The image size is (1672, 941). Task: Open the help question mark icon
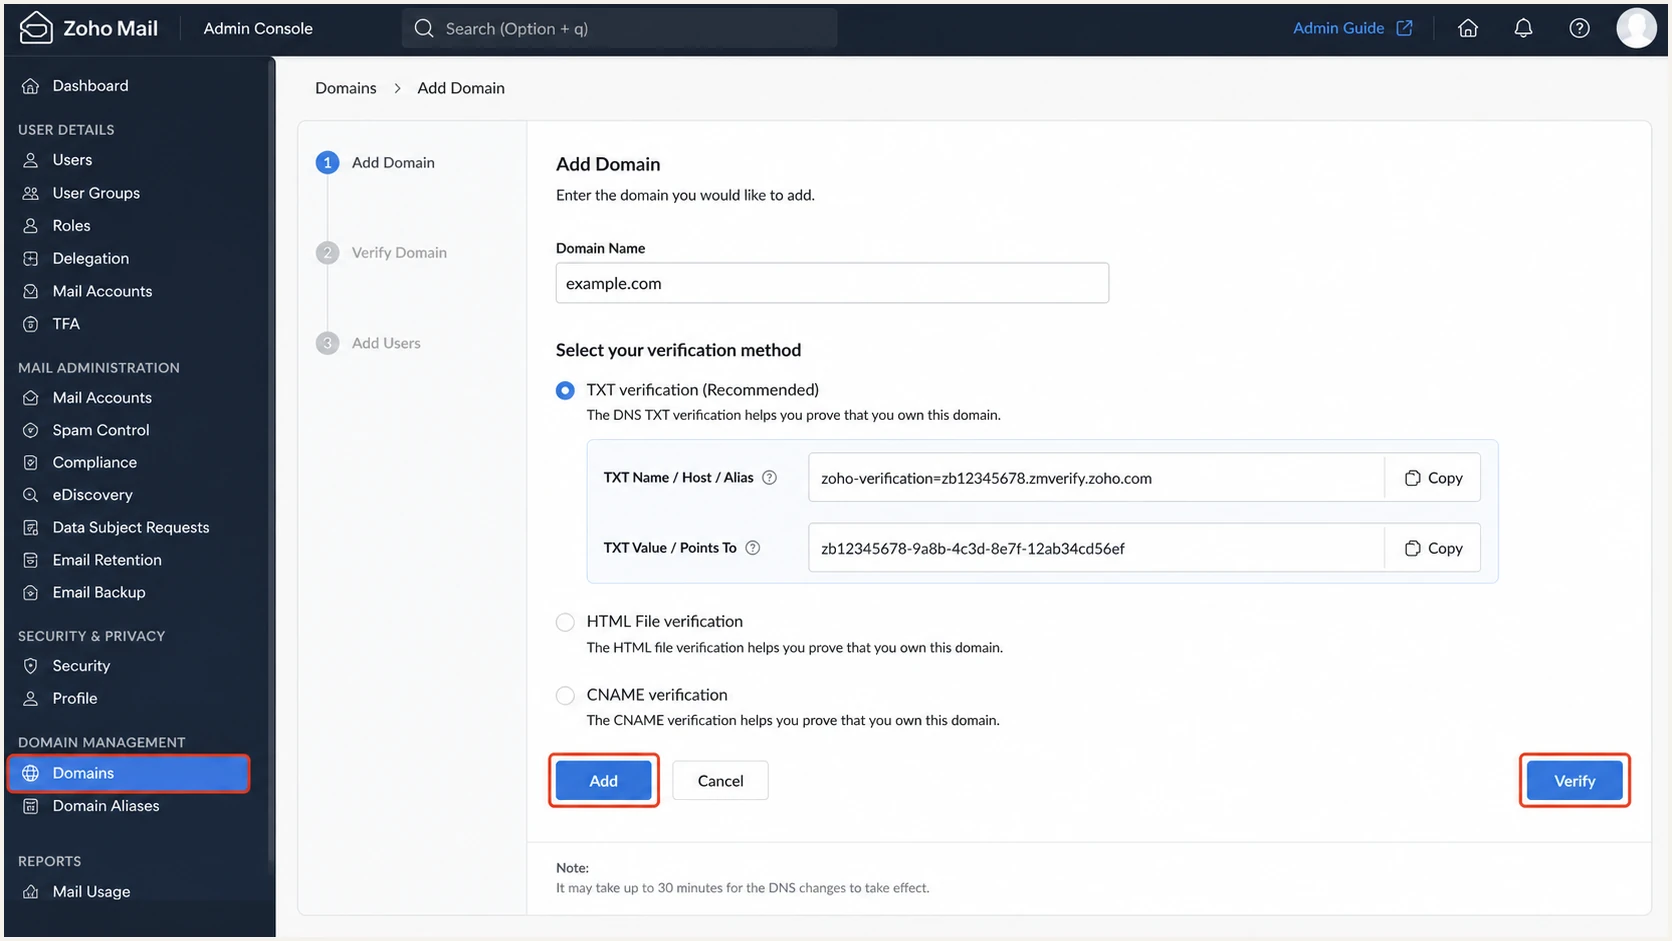click(1579, 28)
